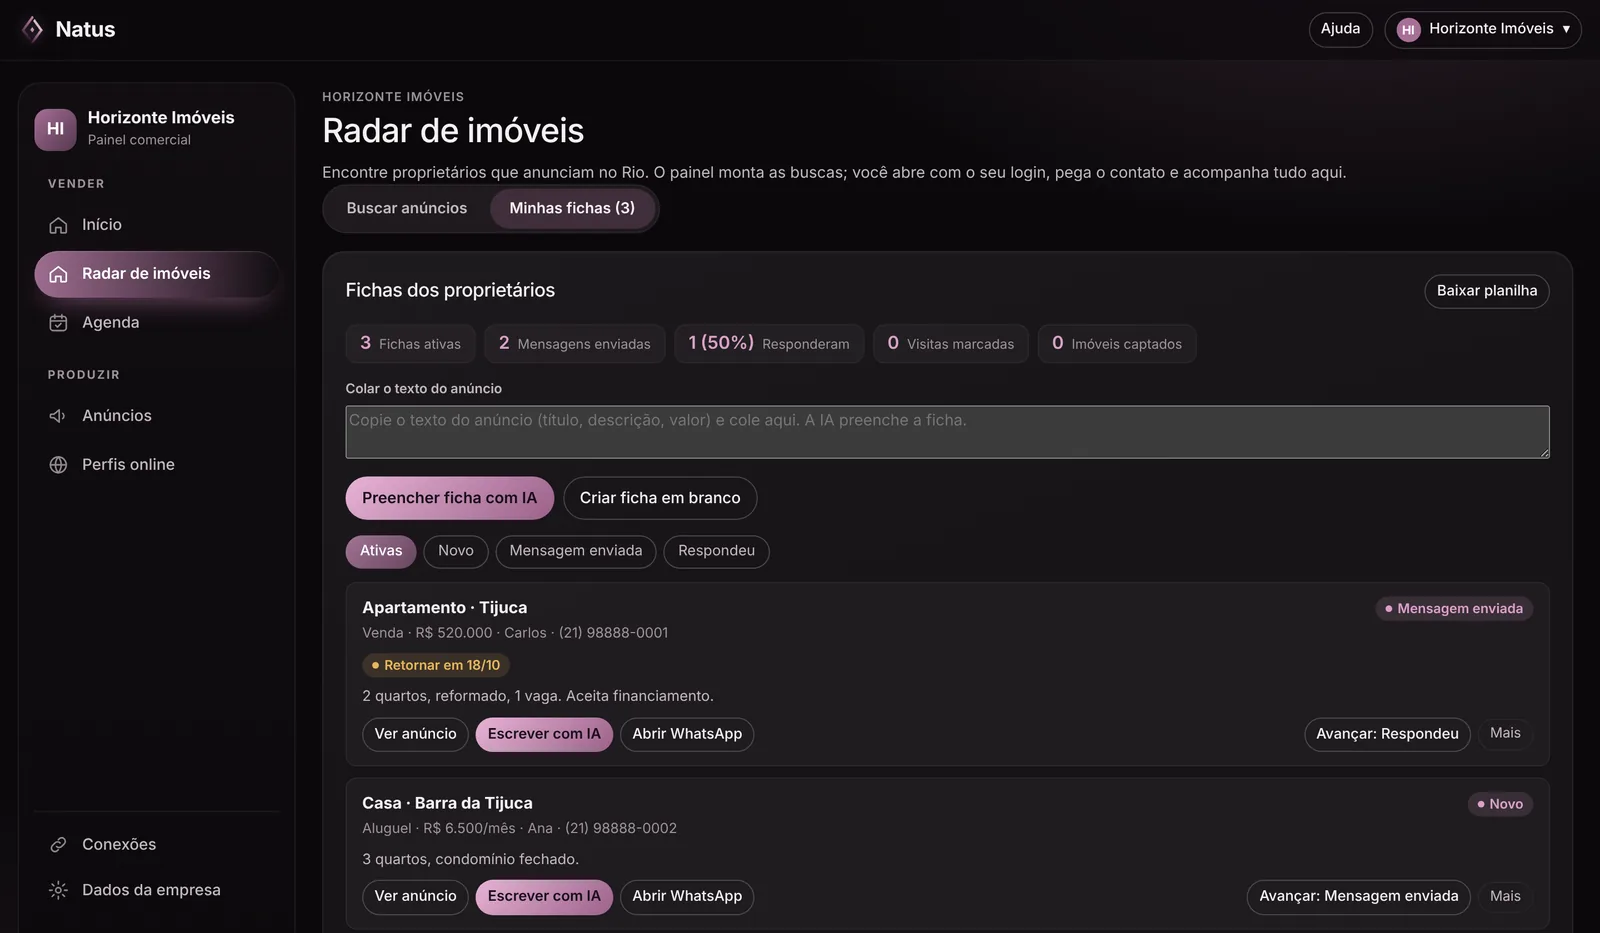Go to Agenda in the sidebar
This screenshot has width=1600, height=933.
click(156, 323)
